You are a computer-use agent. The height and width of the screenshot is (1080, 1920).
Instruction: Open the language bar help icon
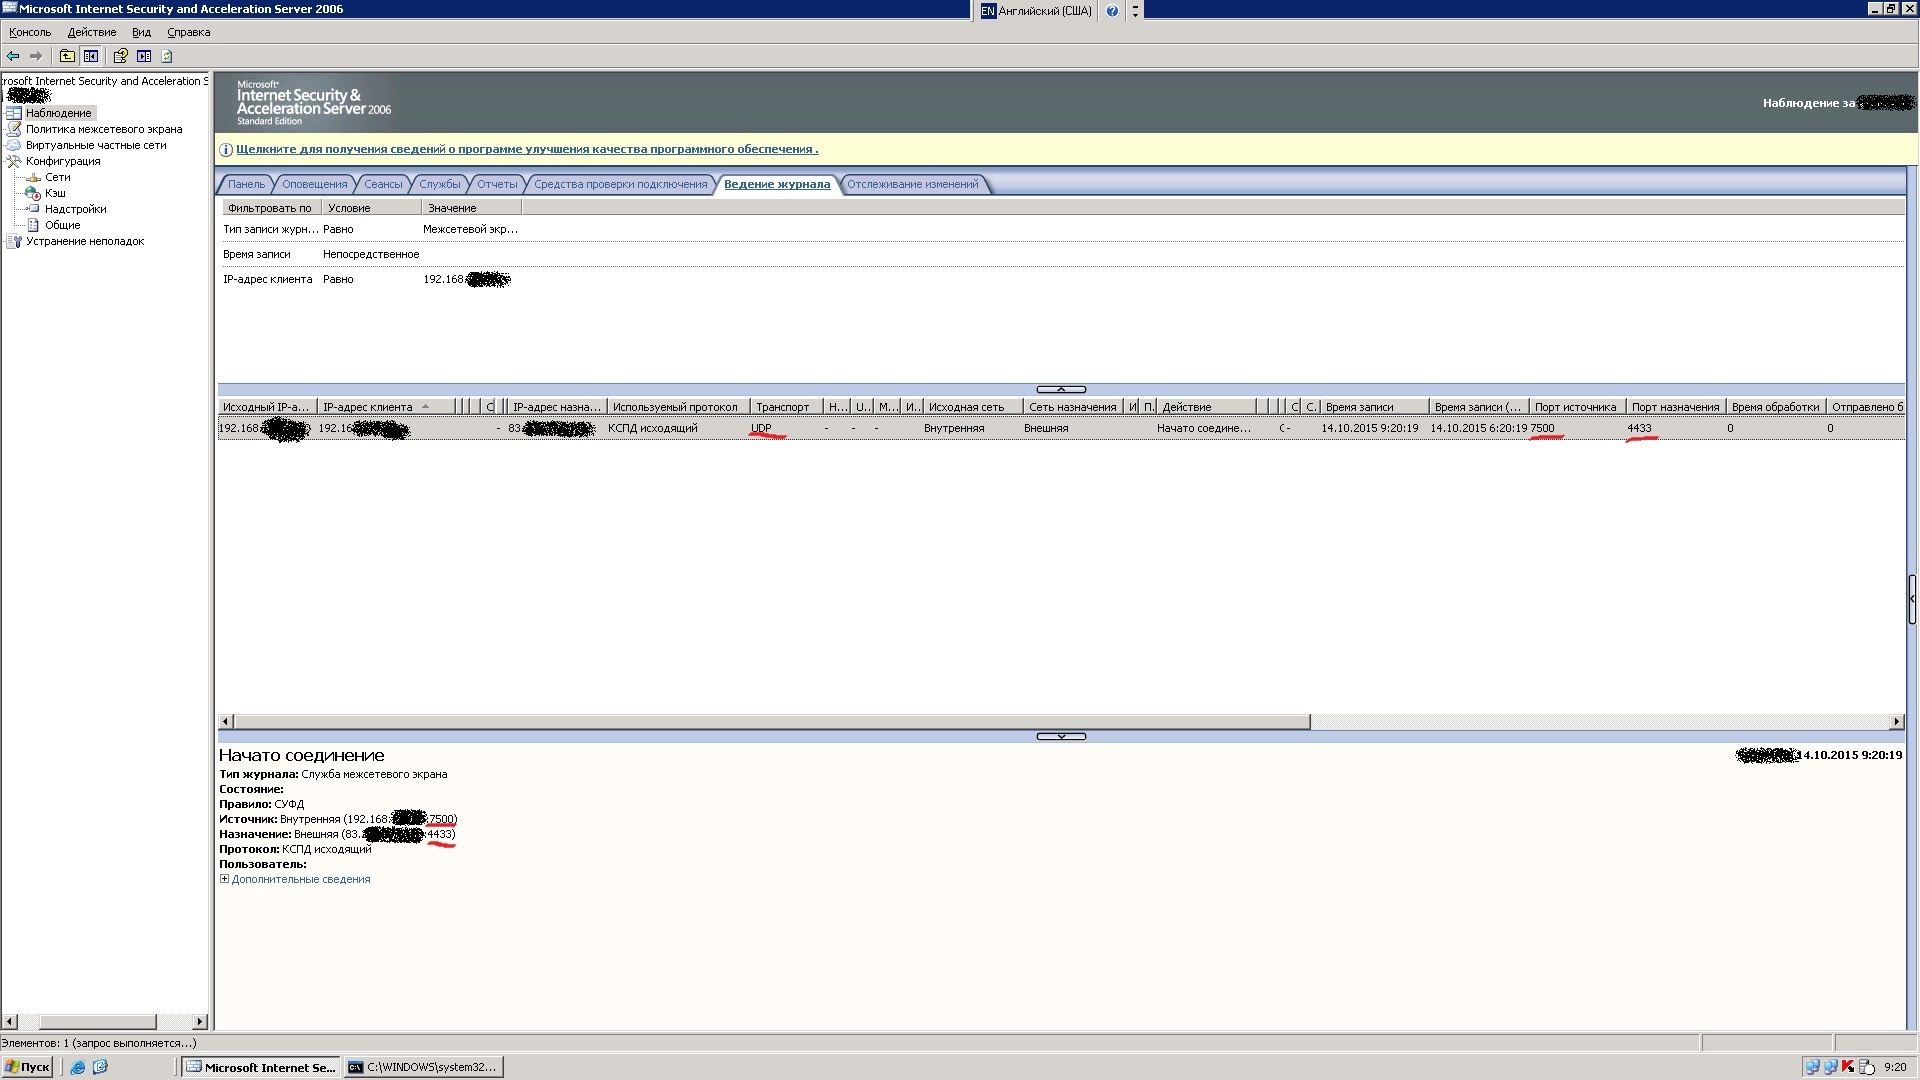[1112, 11]
